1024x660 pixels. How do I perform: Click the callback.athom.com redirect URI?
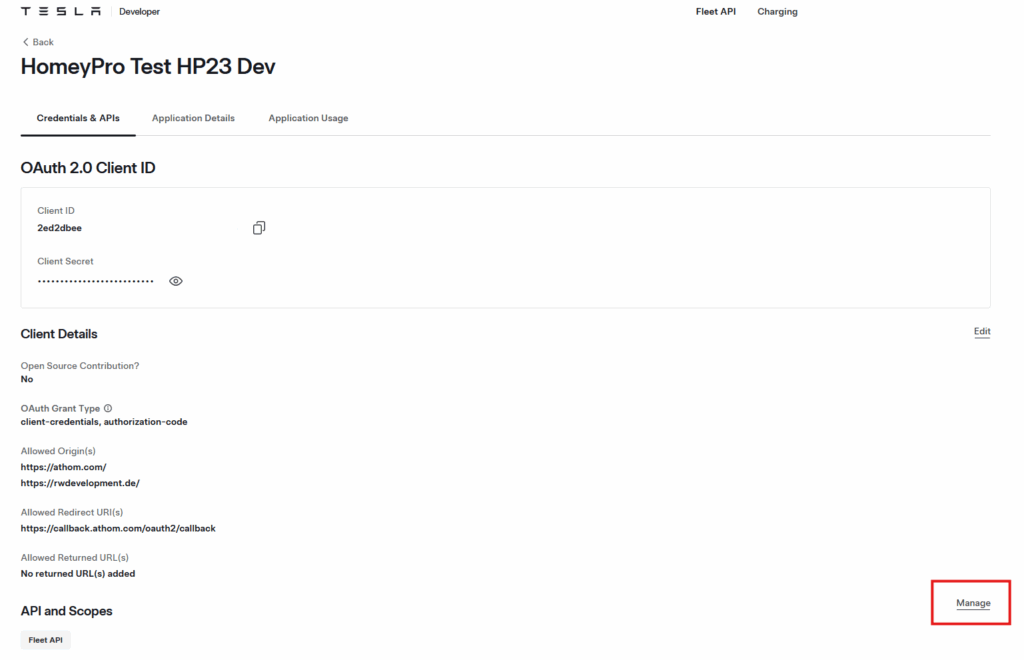118,528
